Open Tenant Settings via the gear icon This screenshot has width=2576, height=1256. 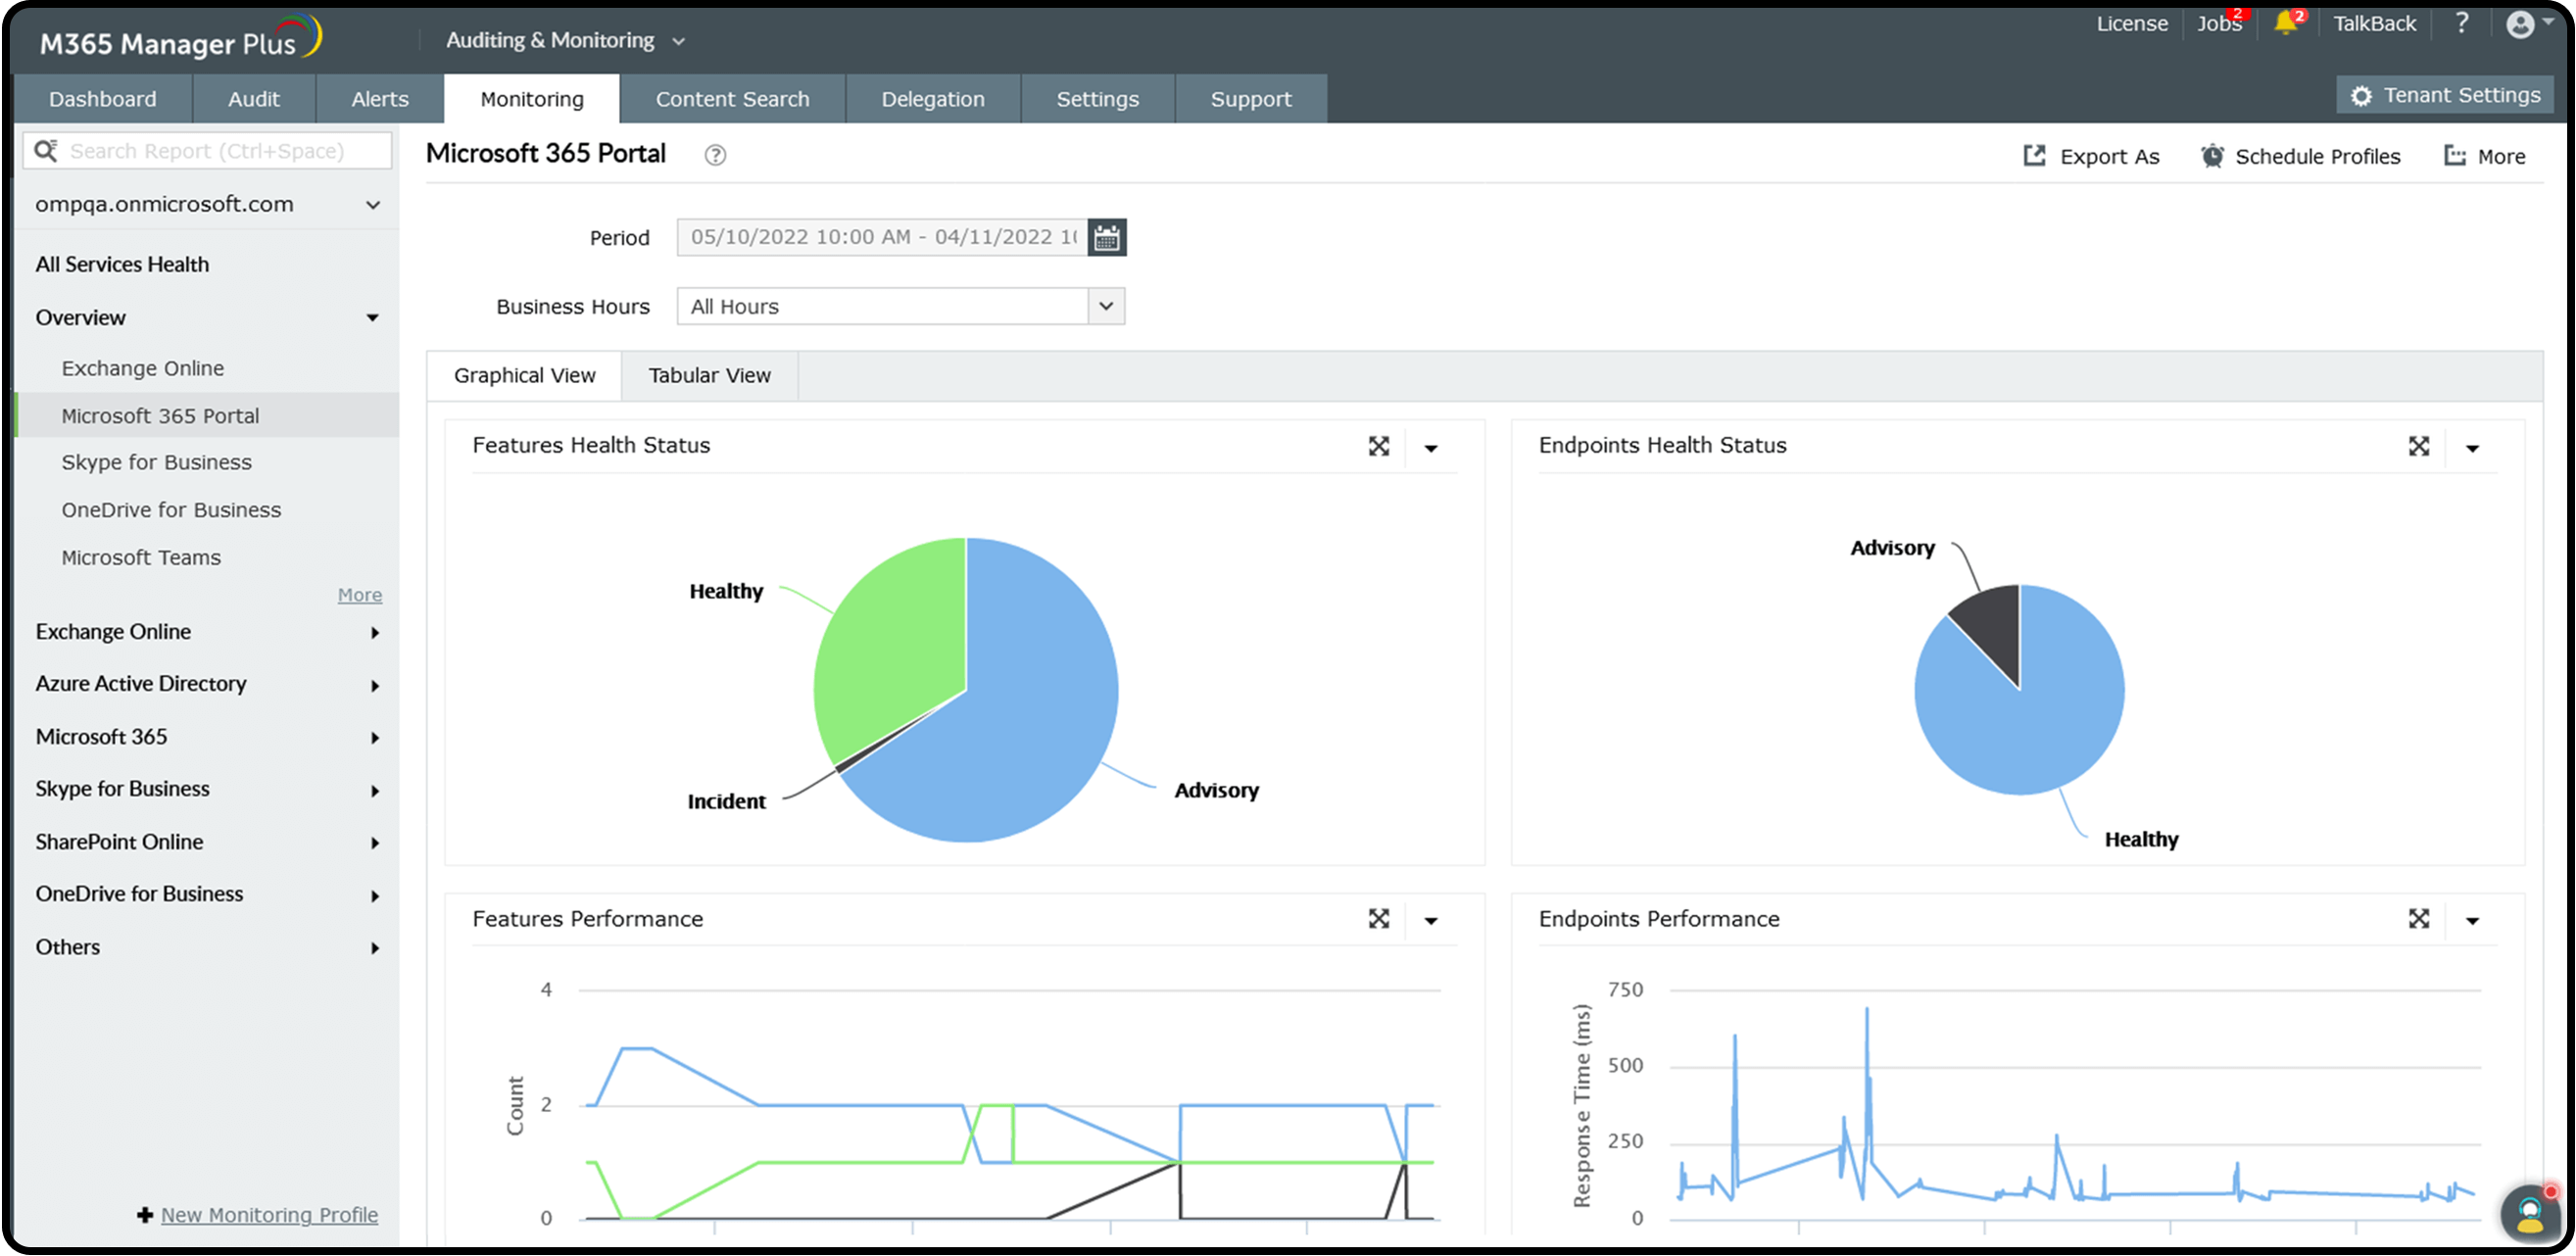(2362, 95)
